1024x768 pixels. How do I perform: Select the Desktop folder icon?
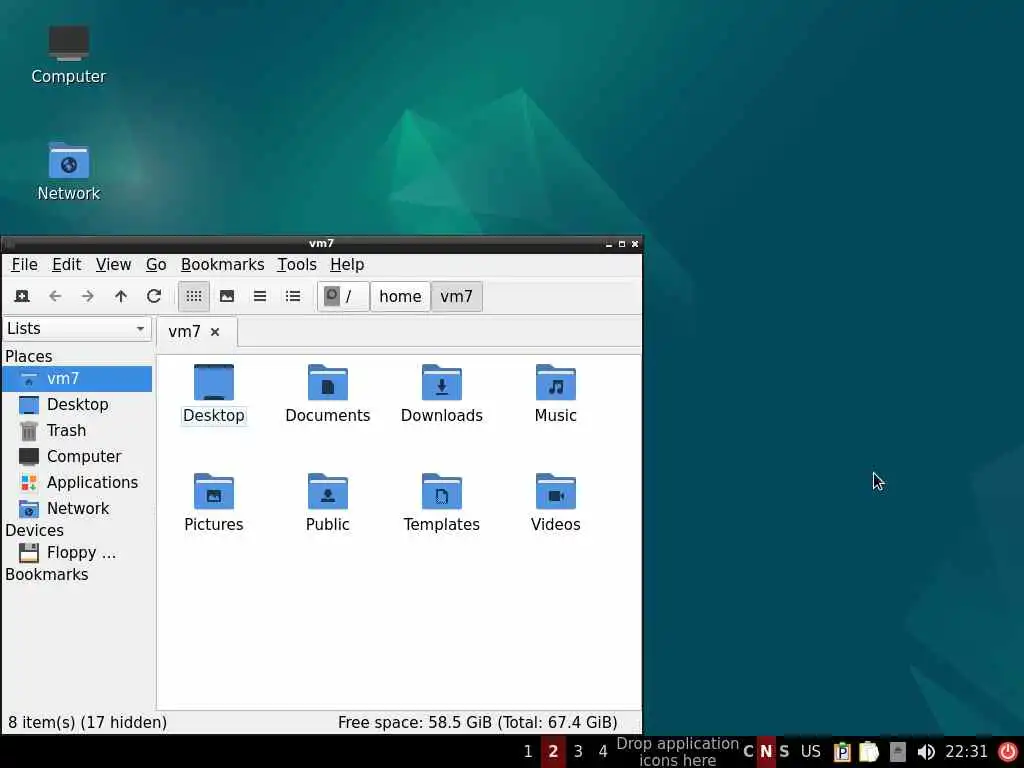[x=214, y=394]
